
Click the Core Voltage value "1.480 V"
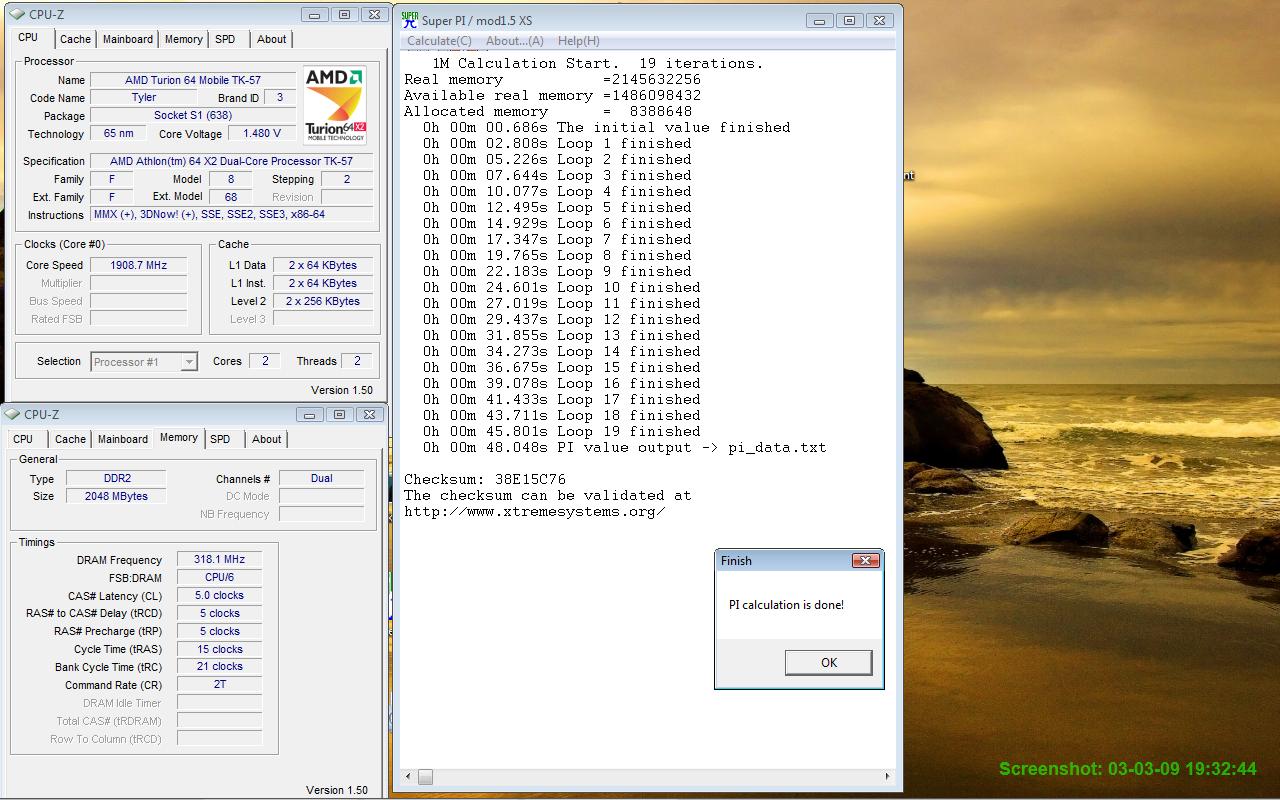click(263, 134)
